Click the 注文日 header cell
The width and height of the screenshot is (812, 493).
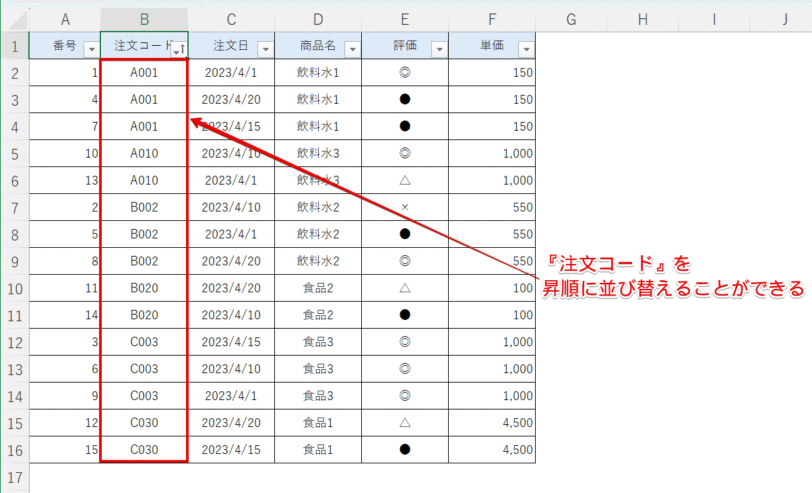231,46
